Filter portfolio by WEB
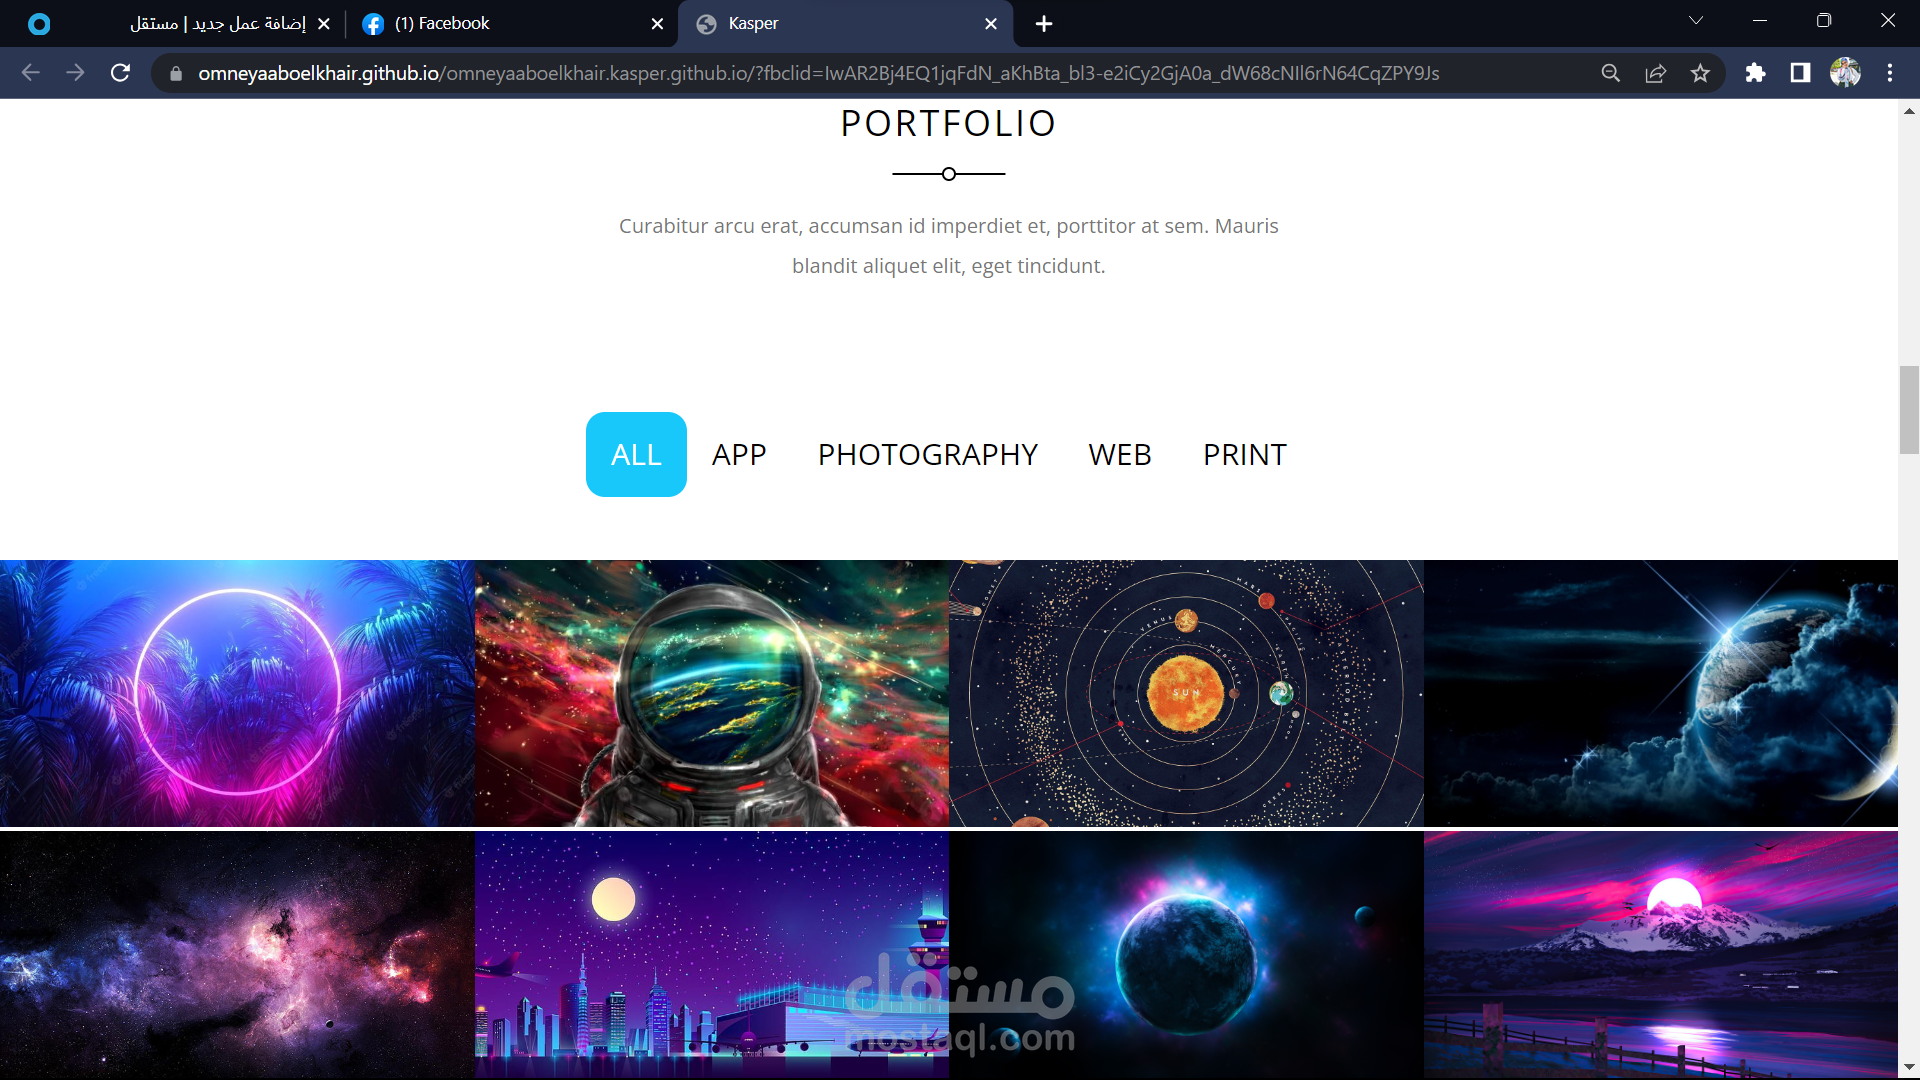This screenshot has width=1920, height=1080. click(1120, 454)
